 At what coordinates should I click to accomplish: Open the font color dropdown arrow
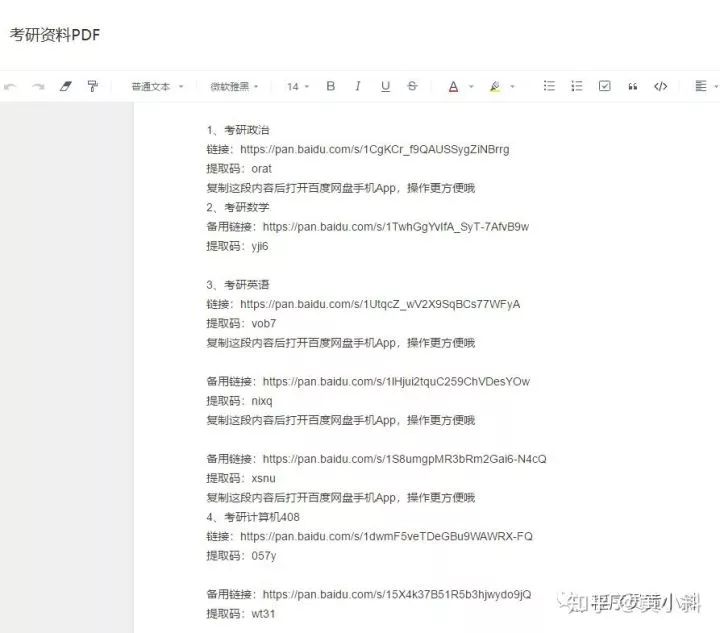click(x=471, y=86)
